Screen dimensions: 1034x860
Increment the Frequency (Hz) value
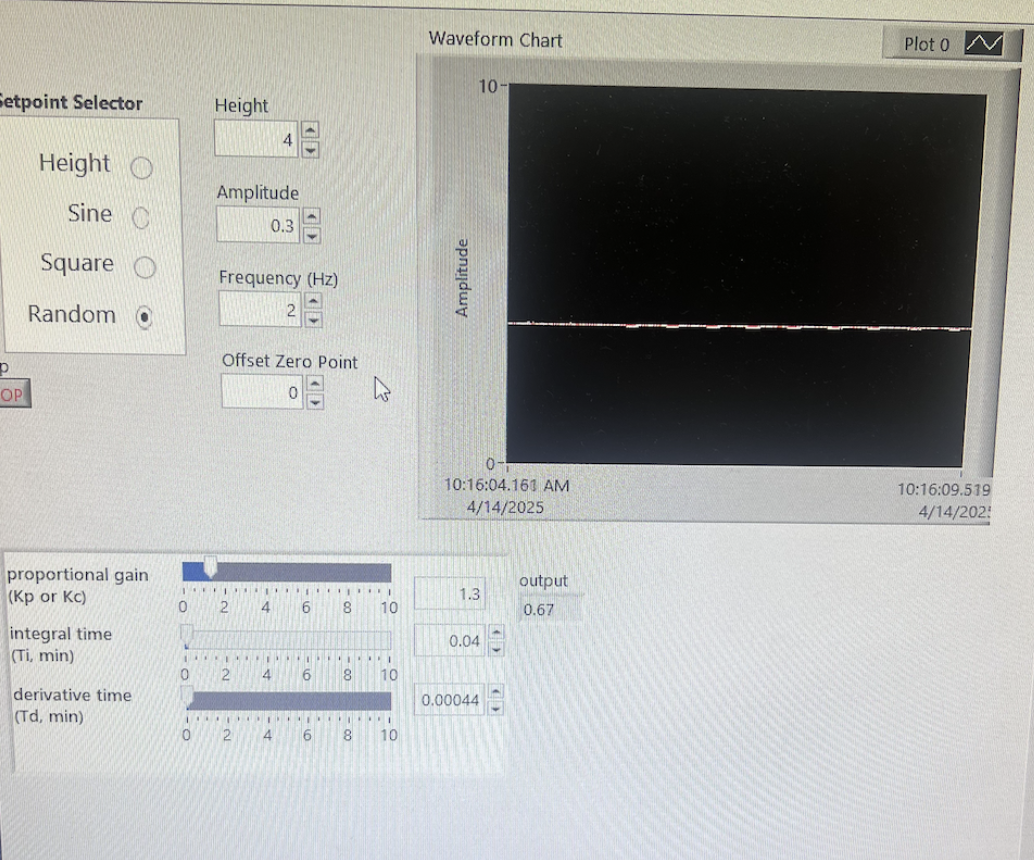[313, 301]
